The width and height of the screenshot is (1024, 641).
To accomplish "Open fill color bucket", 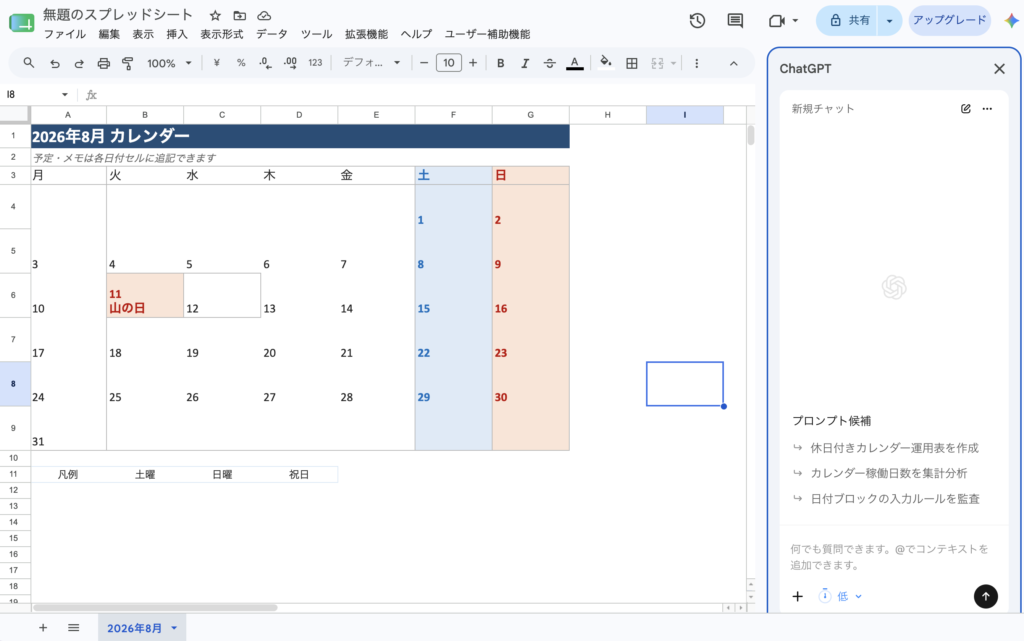I will click(x=605, y=63).
